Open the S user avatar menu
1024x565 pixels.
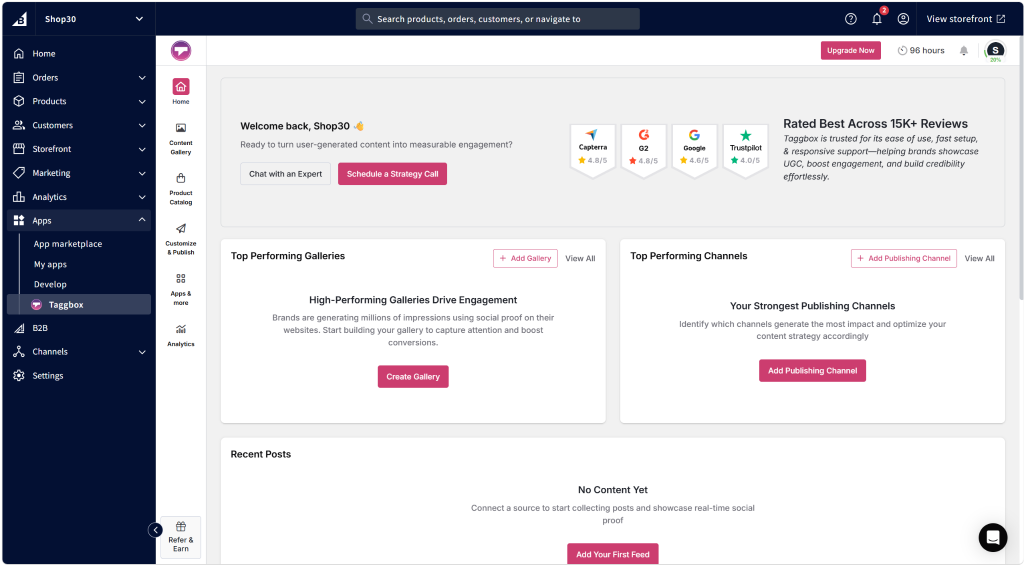pyautogui.click(x=995, y=50)
